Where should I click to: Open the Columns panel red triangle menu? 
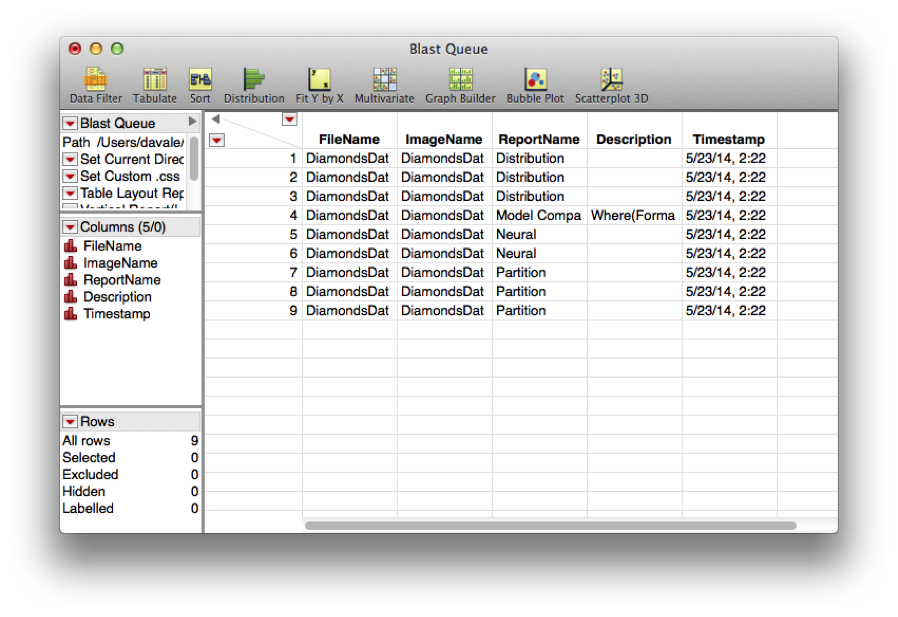click(x=70, y=227)
